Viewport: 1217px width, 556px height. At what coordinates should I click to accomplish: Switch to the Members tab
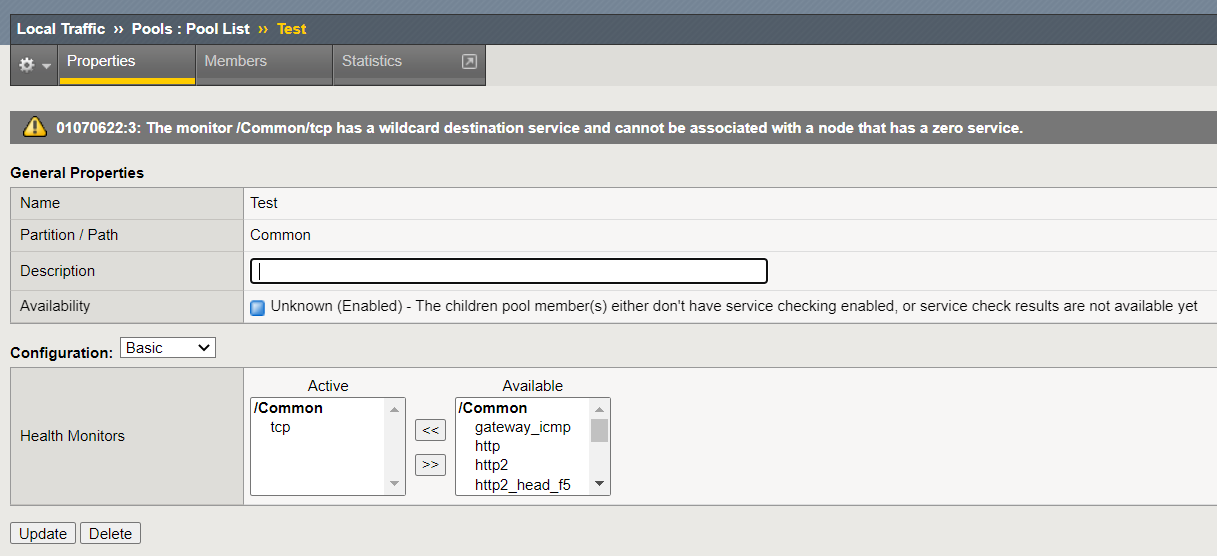point(235,61)
